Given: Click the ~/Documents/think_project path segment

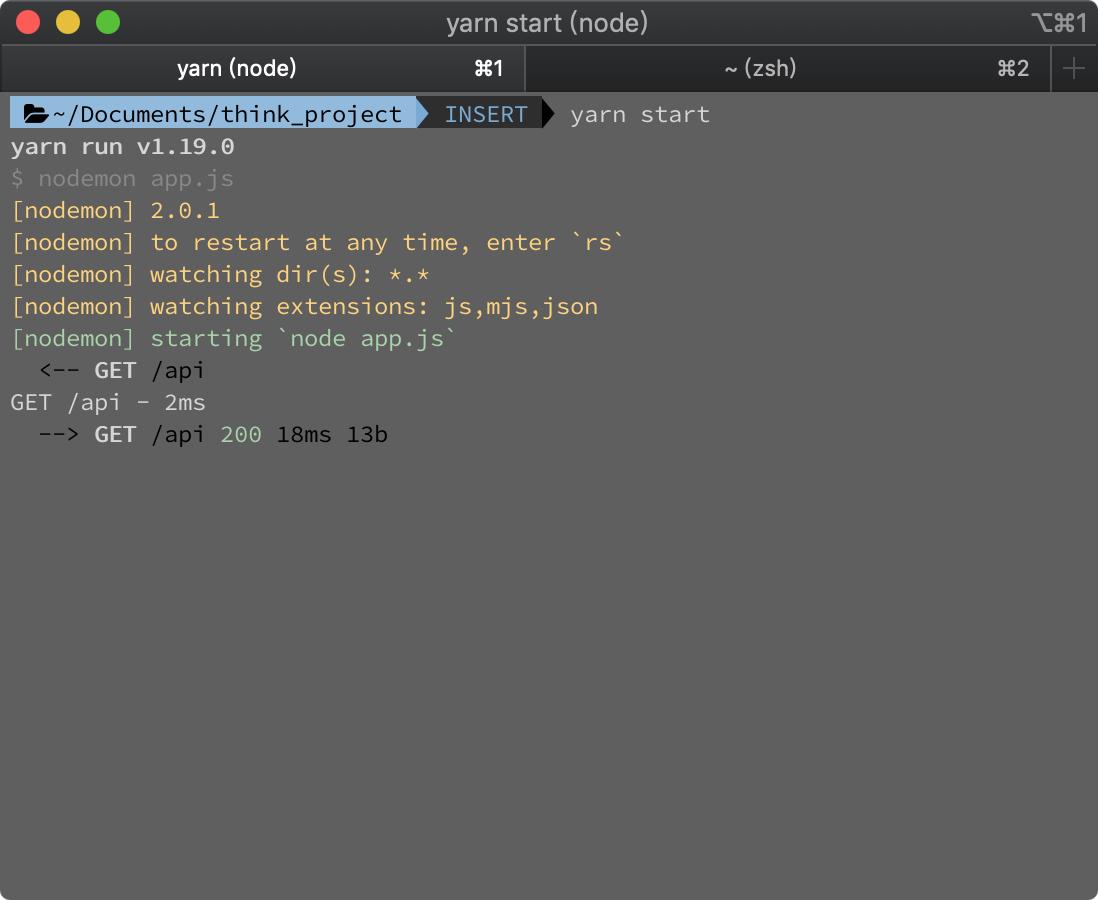Looking at the screenshot, I should pos(227,113).
